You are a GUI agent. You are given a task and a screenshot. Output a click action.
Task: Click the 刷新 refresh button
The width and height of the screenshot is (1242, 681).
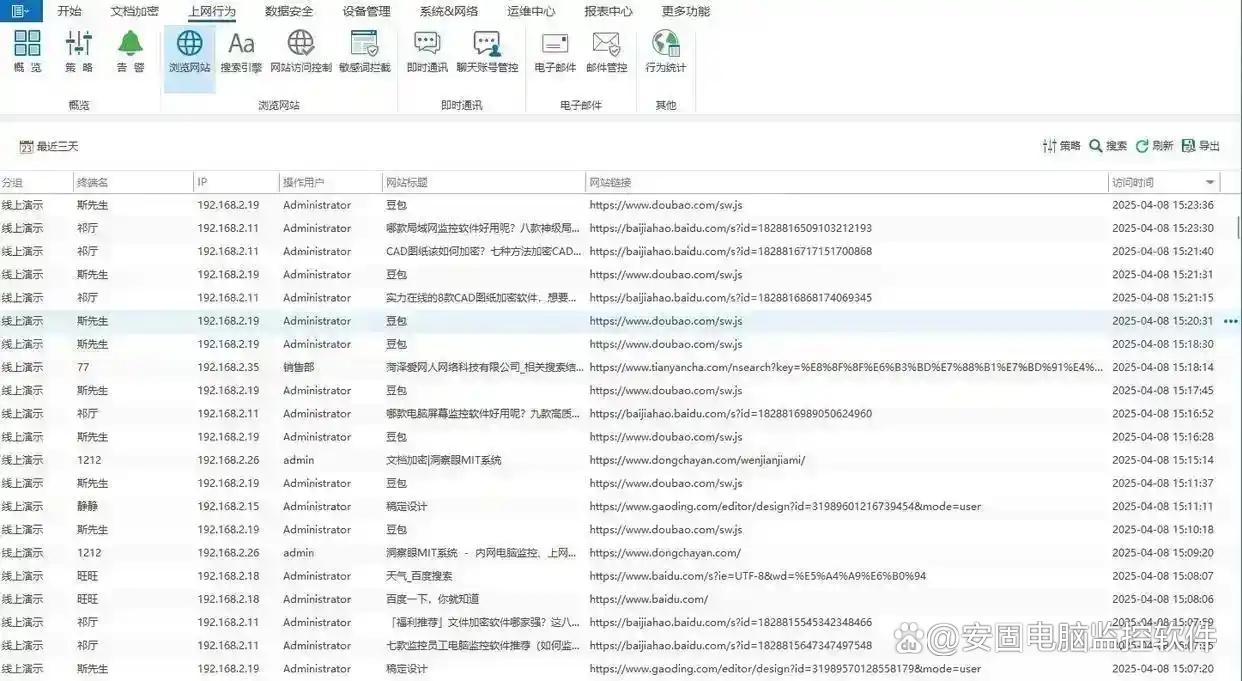point(1154,146)
